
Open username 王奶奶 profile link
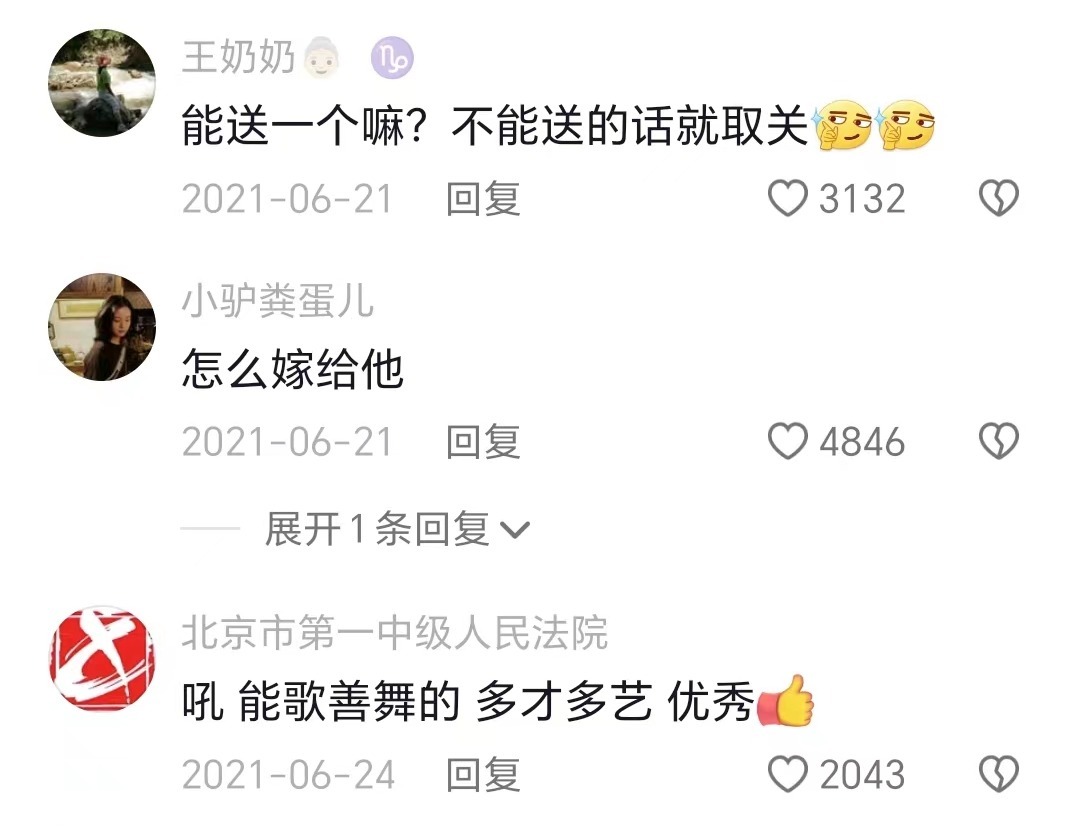pos(238,56)
